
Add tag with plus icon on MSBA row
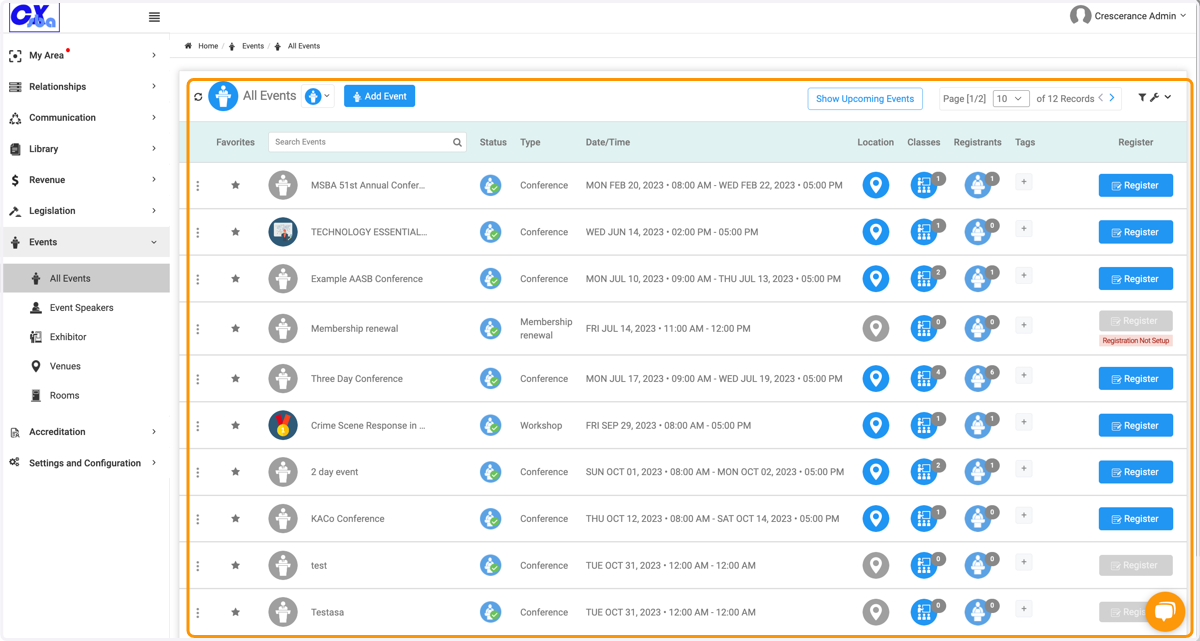click(1023, 182)
